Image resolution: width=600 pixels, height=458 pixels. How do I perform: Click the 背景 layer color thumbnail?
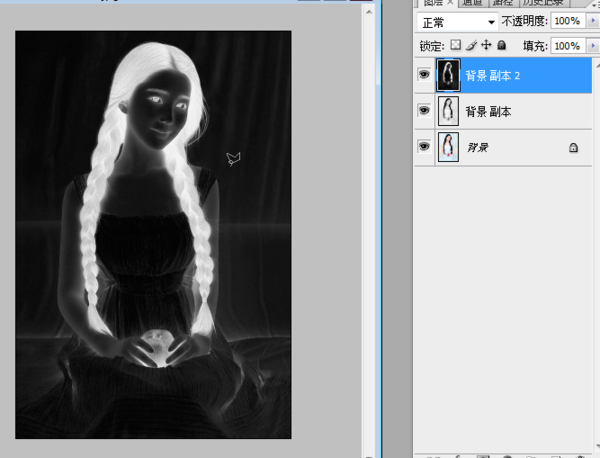449,147
